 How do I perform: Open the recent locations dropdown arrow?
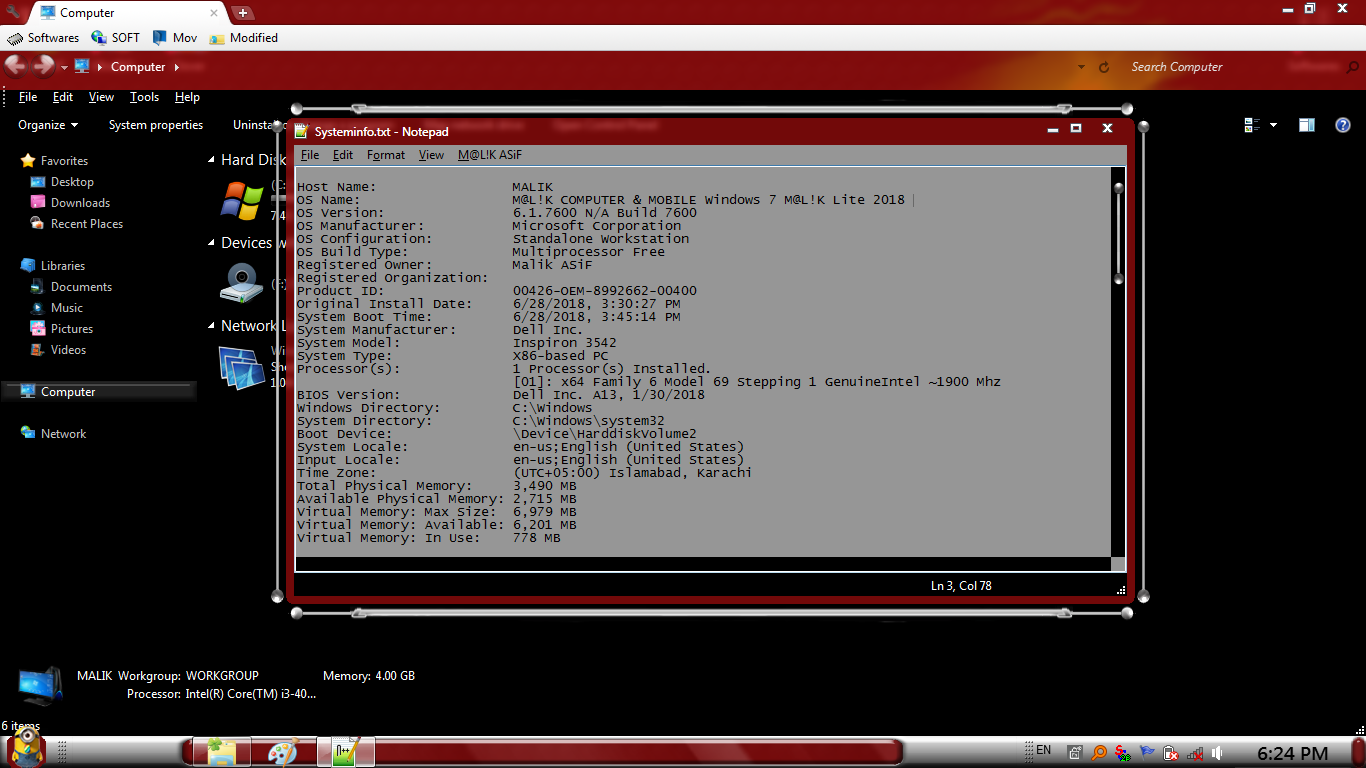(x=64, y=68)
